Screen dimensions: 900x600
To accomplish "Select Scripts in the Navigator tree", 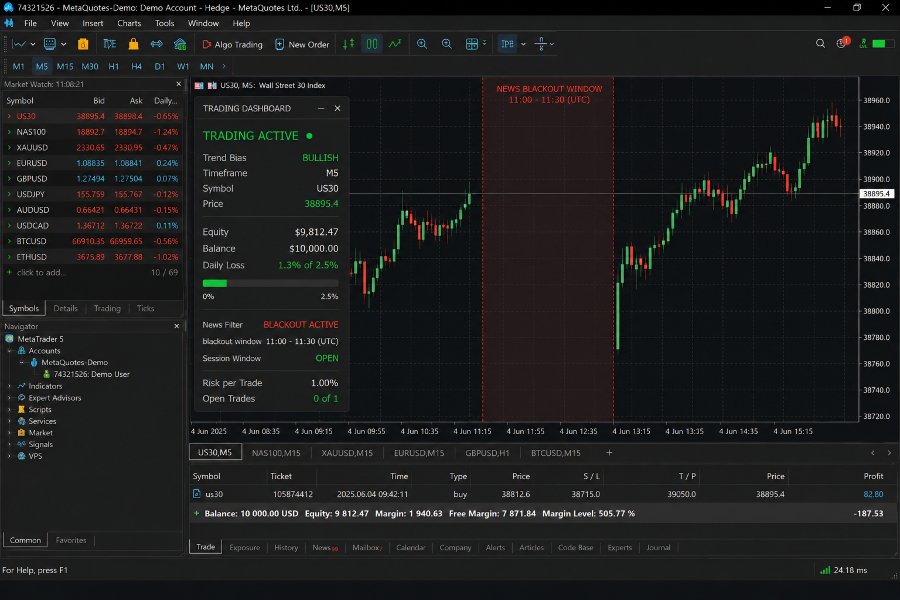I will (40, 409).
